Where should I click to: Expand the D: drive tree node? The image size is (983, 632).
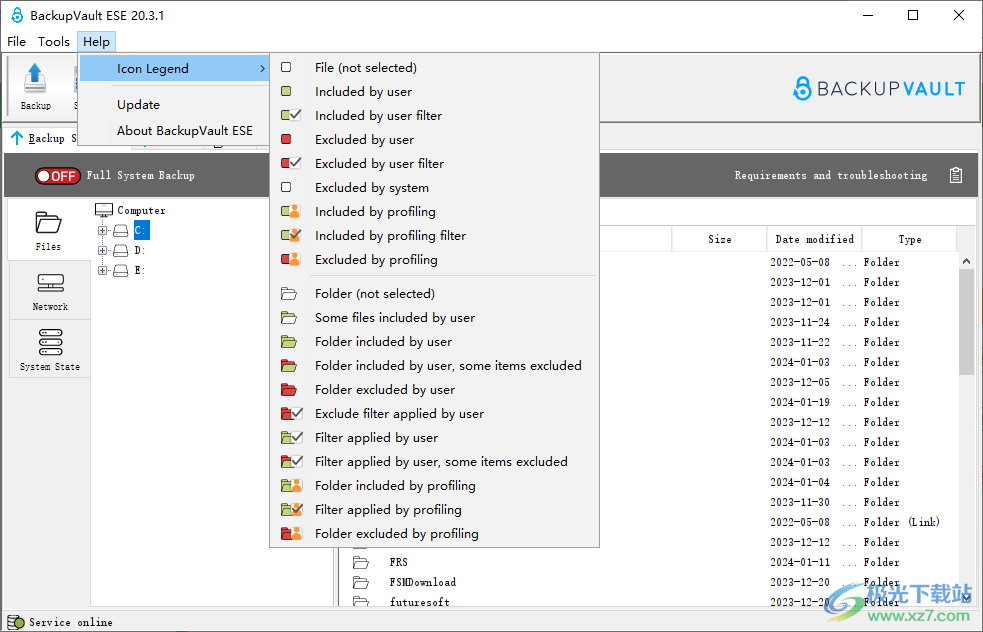(102, 251)
